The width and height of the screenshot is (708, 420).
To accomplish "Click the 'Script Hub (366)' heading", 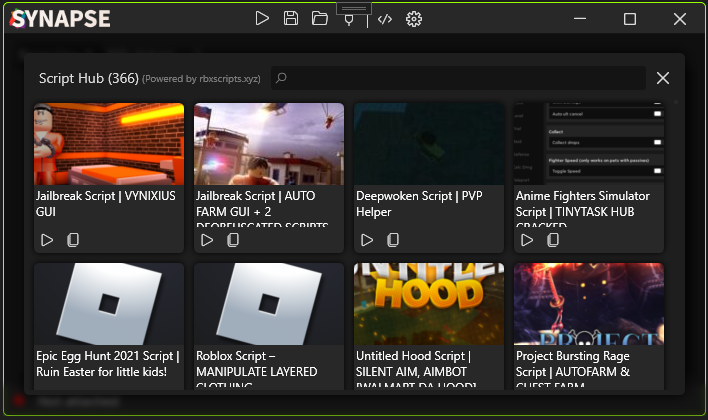I will tap(88, 78).
